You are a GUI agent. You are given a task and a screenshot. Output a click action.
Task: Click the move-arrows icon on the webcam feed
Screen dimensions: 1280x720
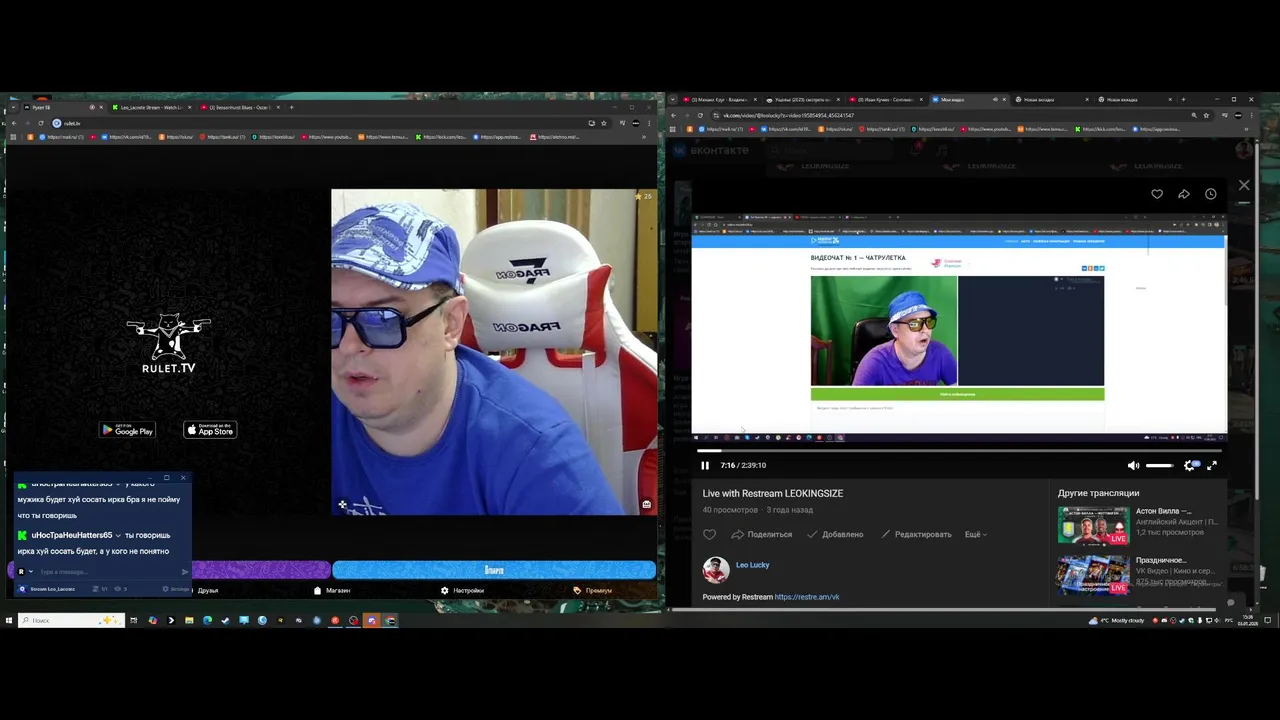pyautogui.click(x=342, y=505)
